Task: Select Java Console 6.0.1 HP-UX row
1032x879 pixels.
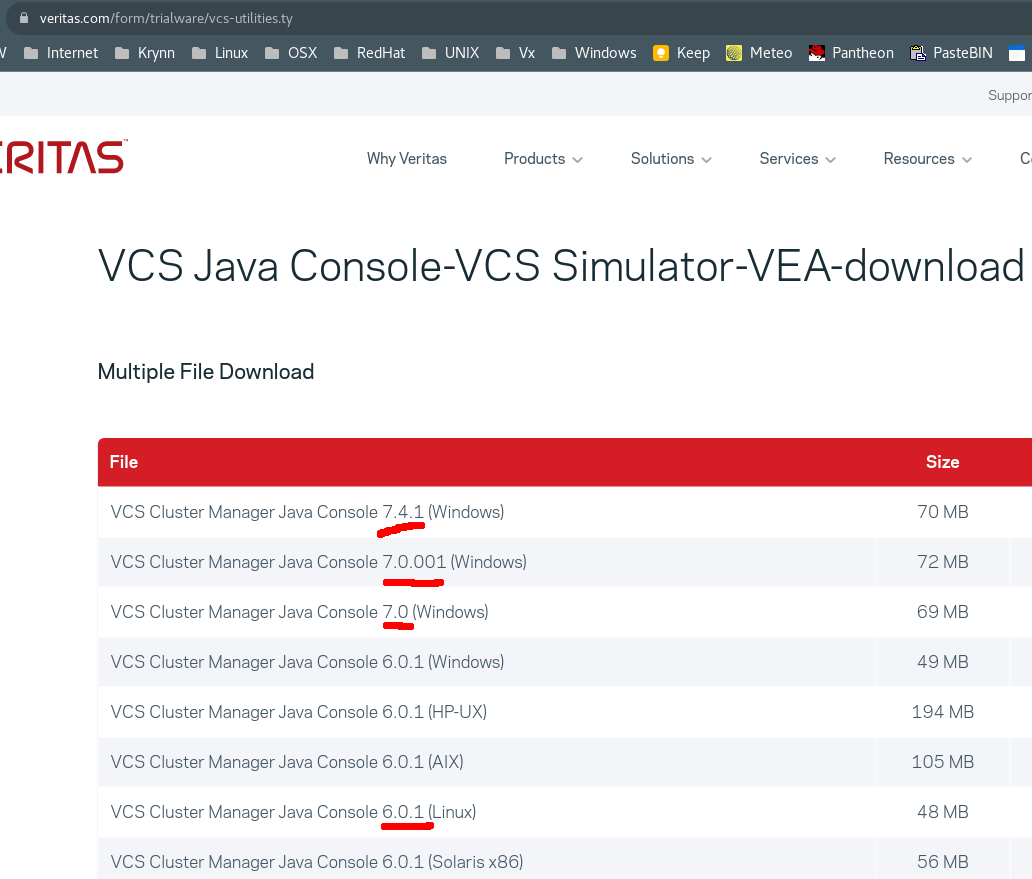Action: coord(298,712)
